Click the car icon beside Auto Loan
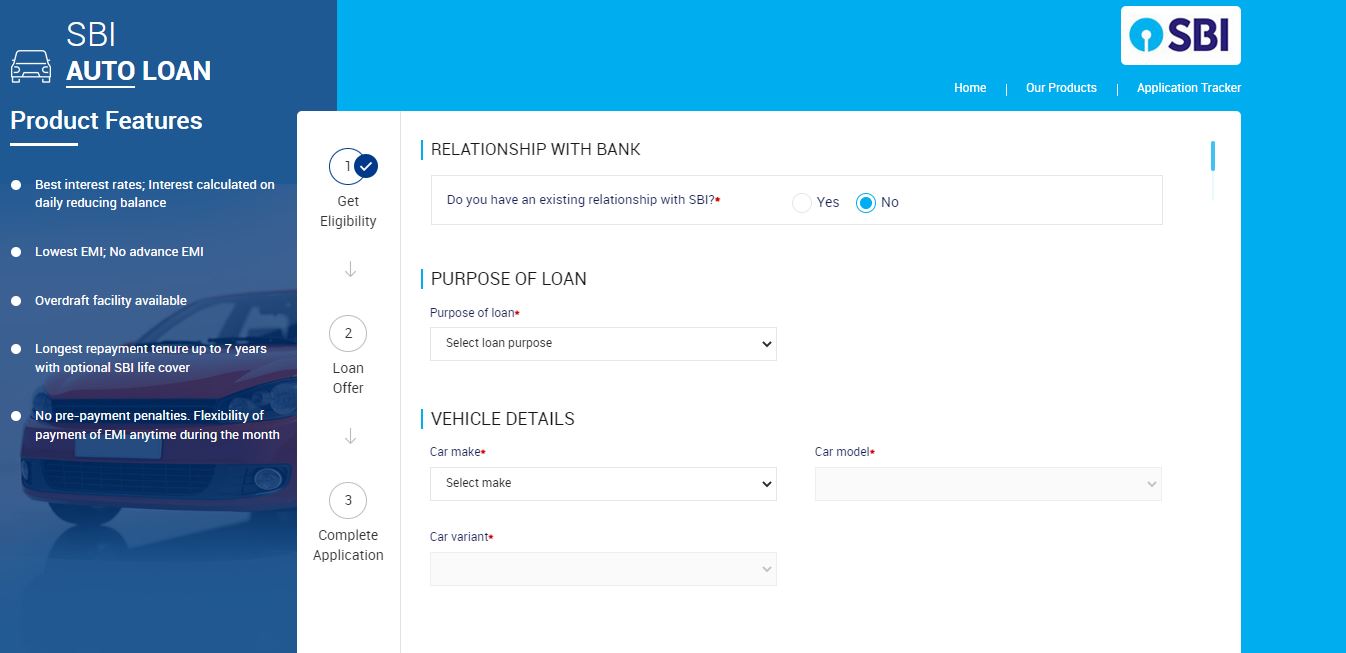 tap(30, 66)
